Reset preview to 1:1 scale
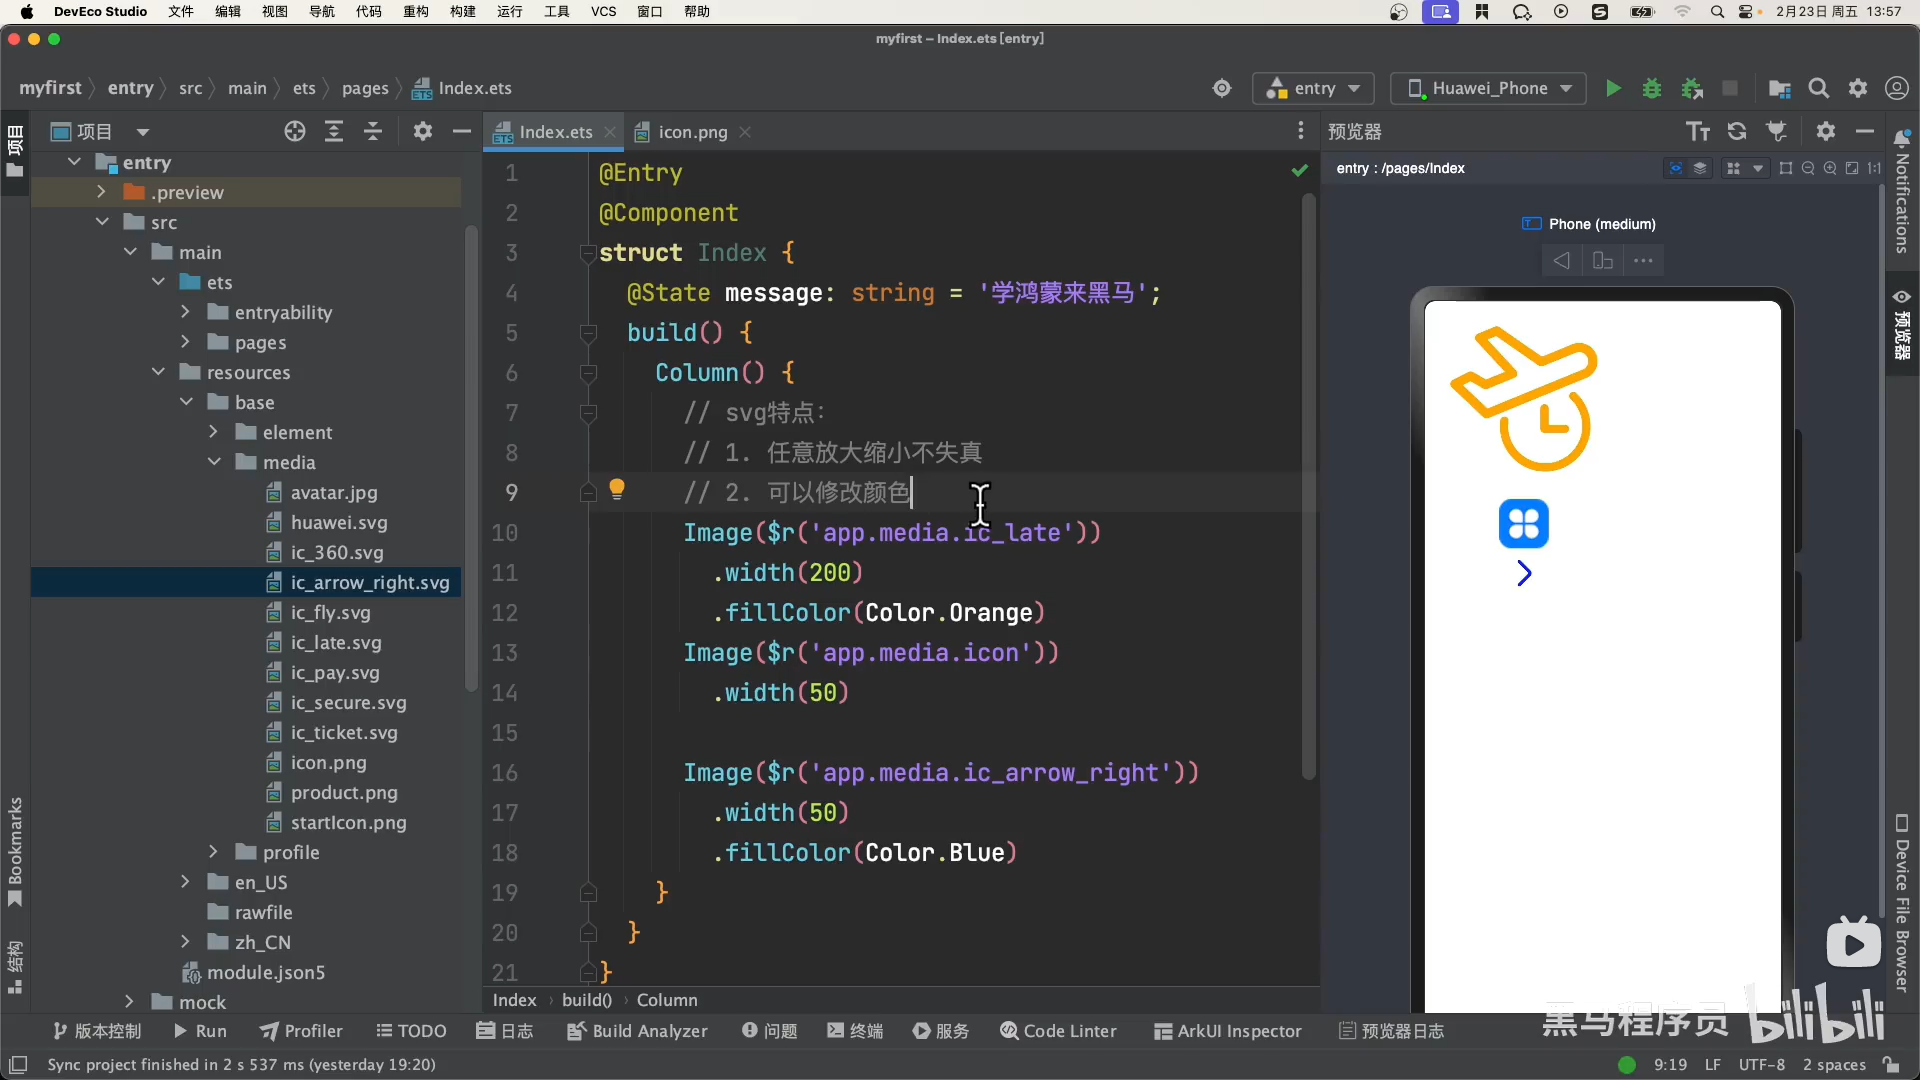1920x1080 pixels. [x=1874, y=168]
